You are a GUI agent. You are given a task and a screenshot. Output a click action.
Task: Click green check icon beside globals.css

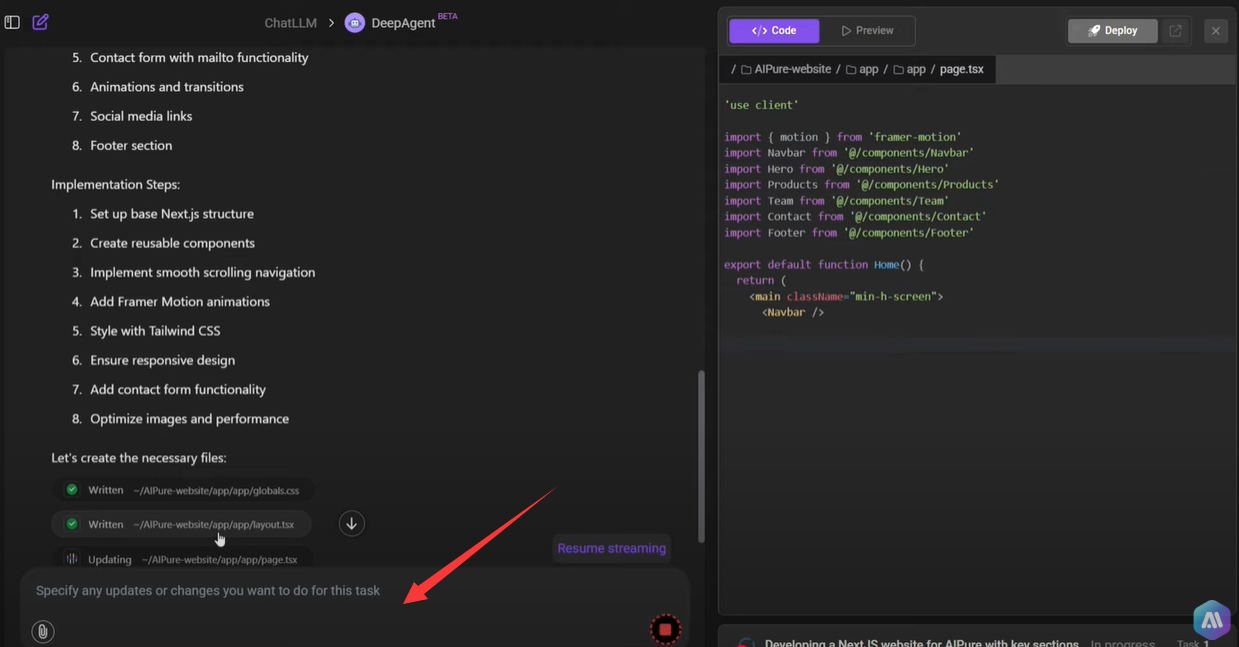pos(72,490)
